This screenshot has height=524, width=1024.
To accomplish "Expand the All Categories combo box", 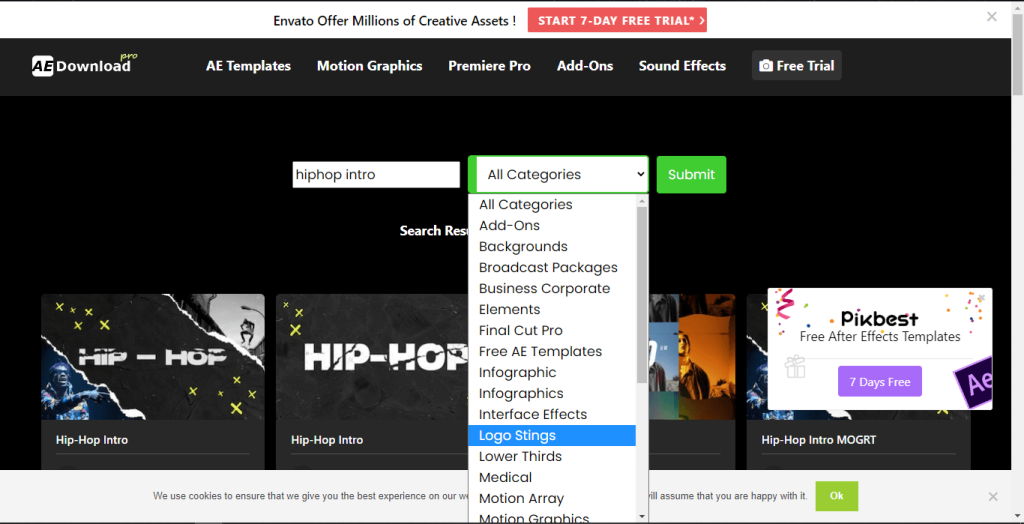I will click(558, 174).
